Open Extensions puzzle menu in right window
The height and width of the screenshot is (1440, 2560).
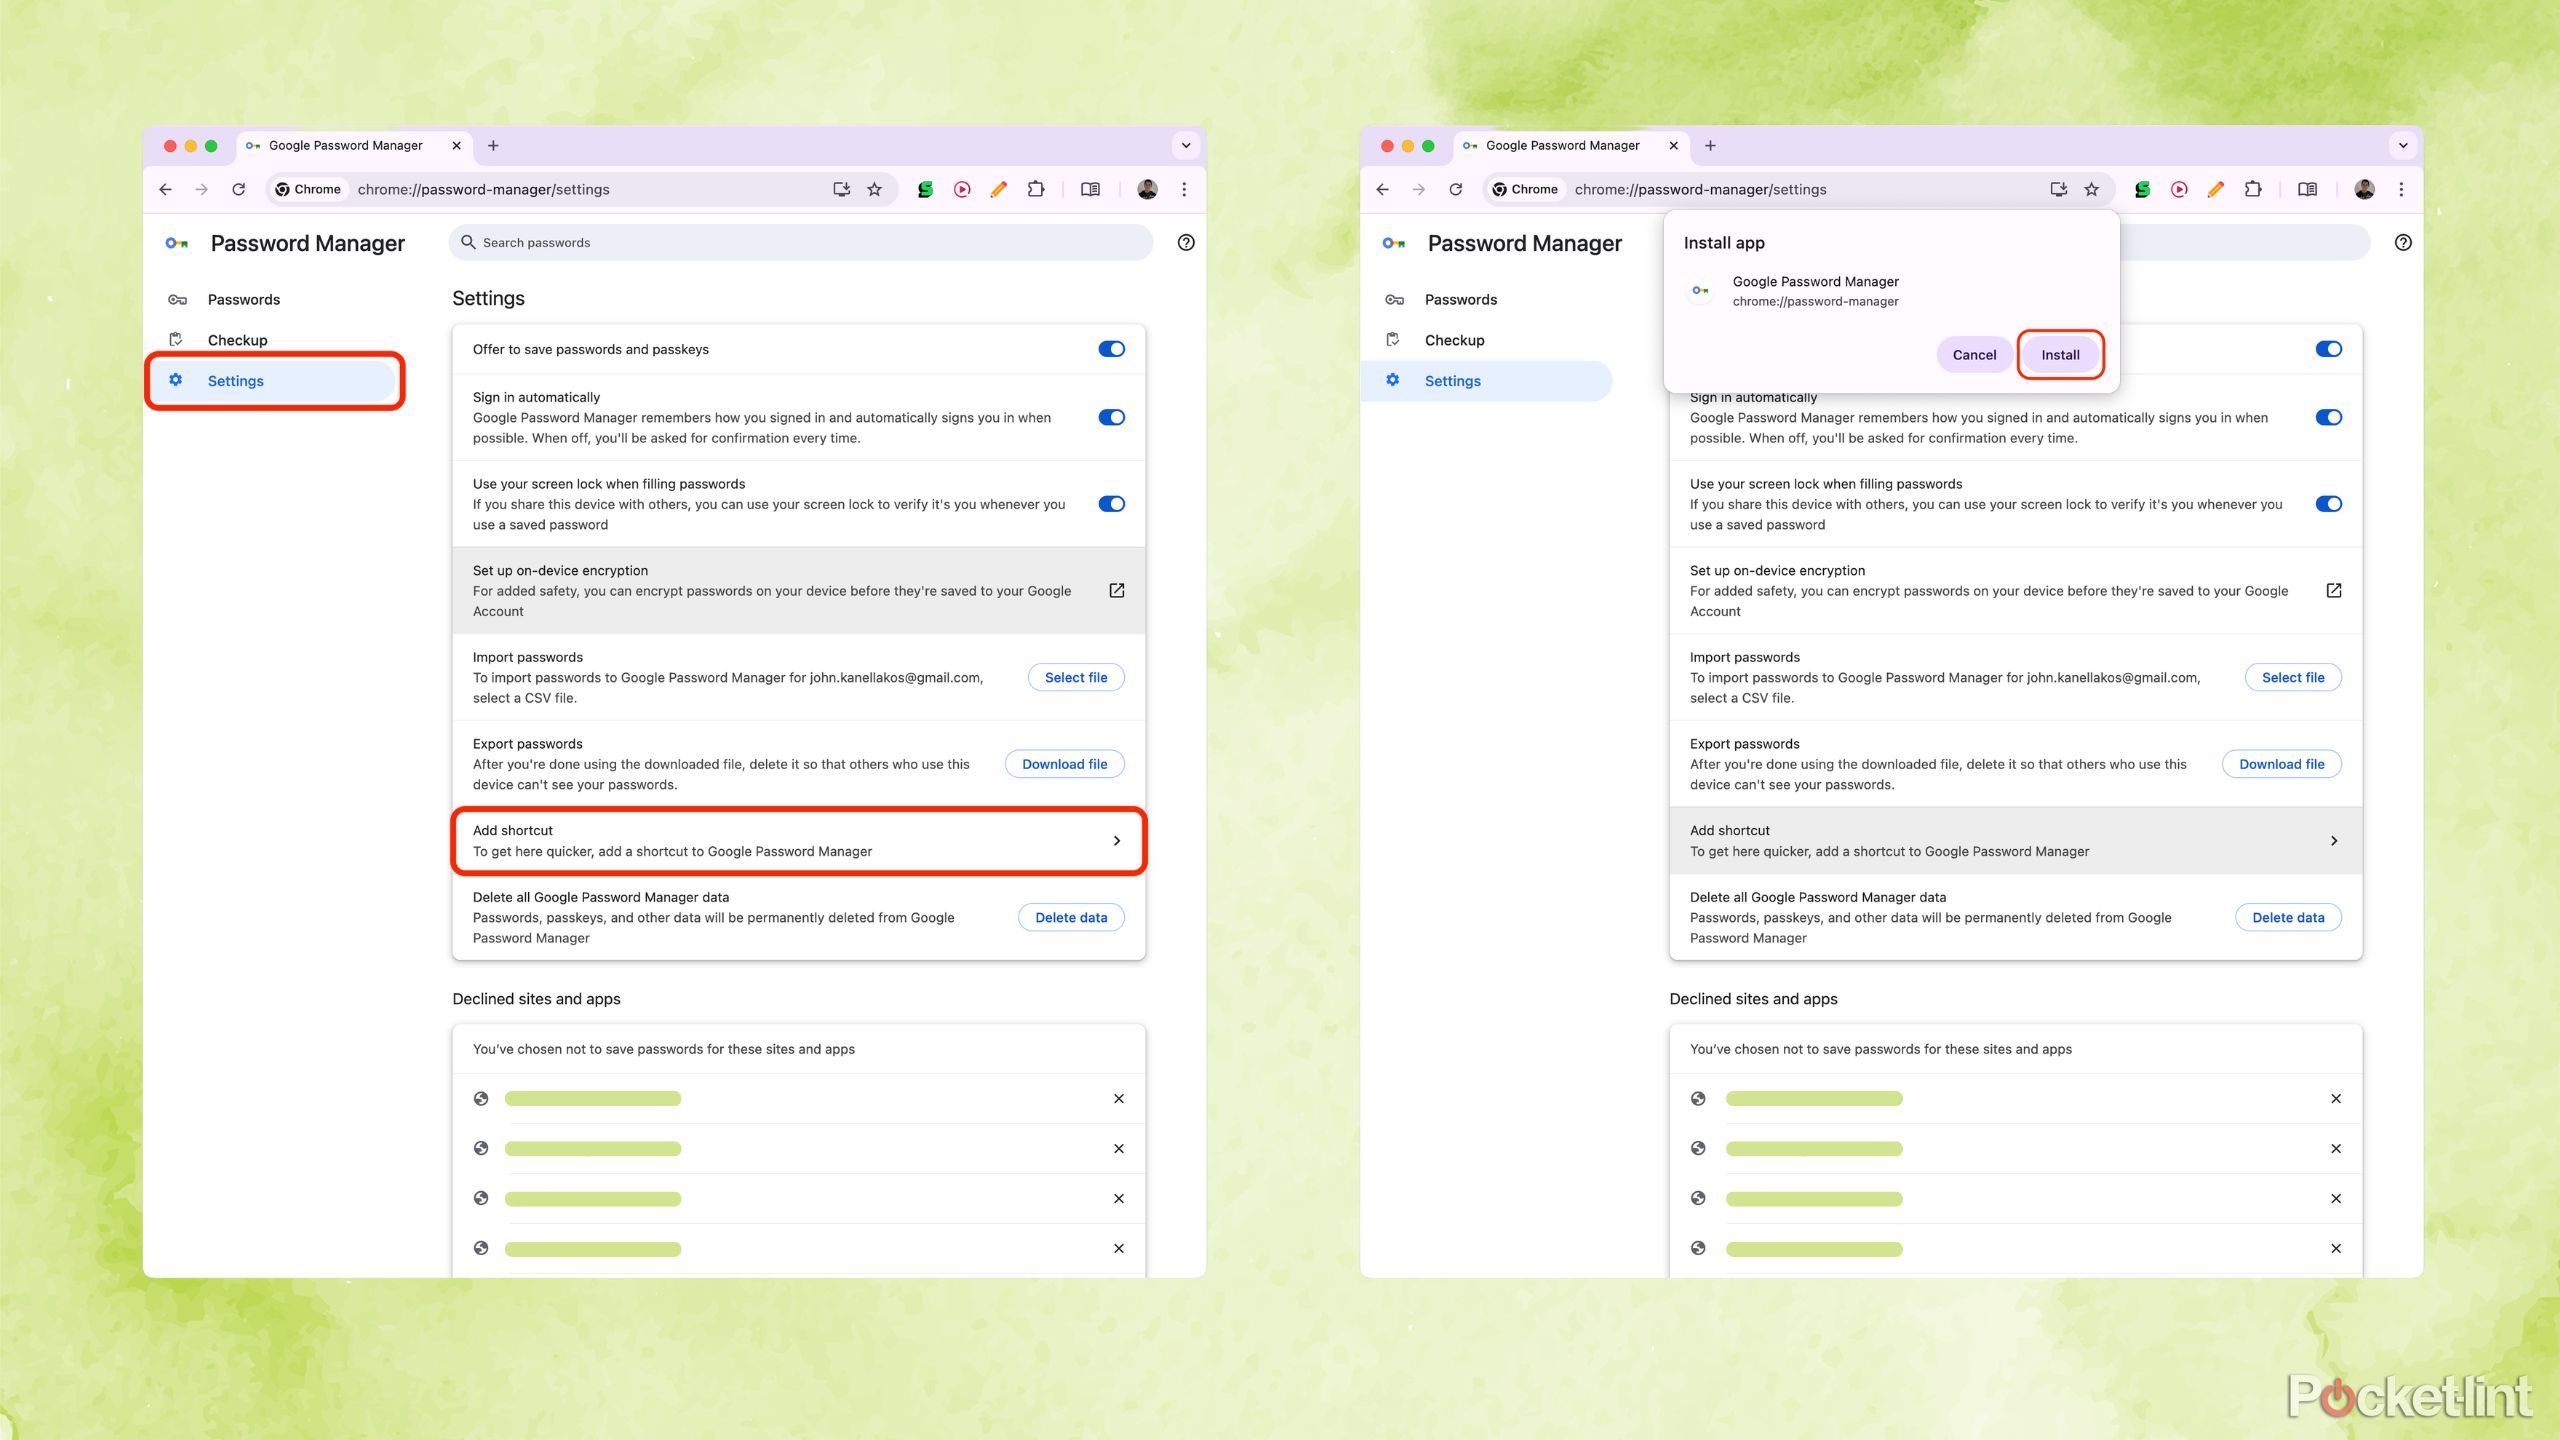2253,189
